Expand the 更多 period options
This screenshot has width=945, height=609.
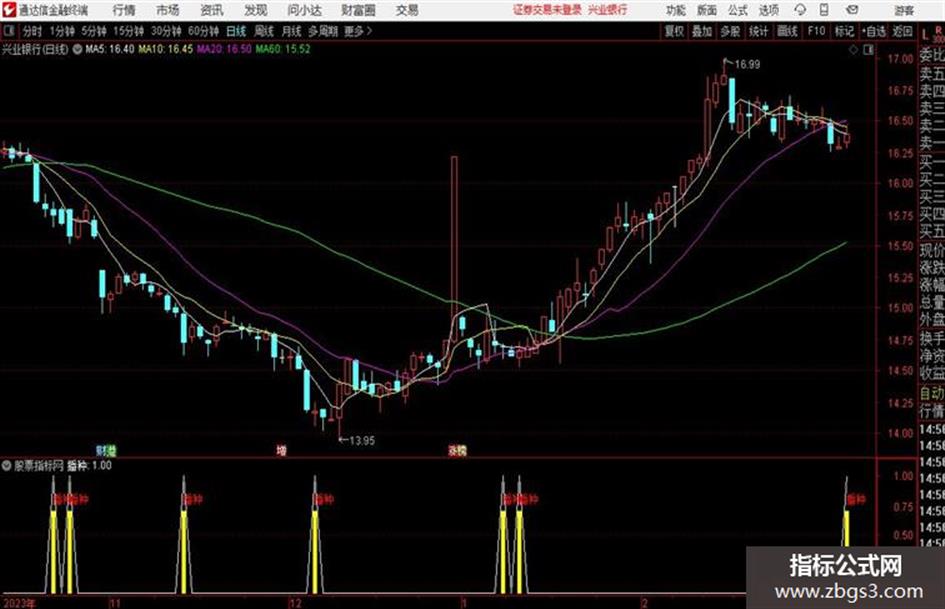coord(358,31)
